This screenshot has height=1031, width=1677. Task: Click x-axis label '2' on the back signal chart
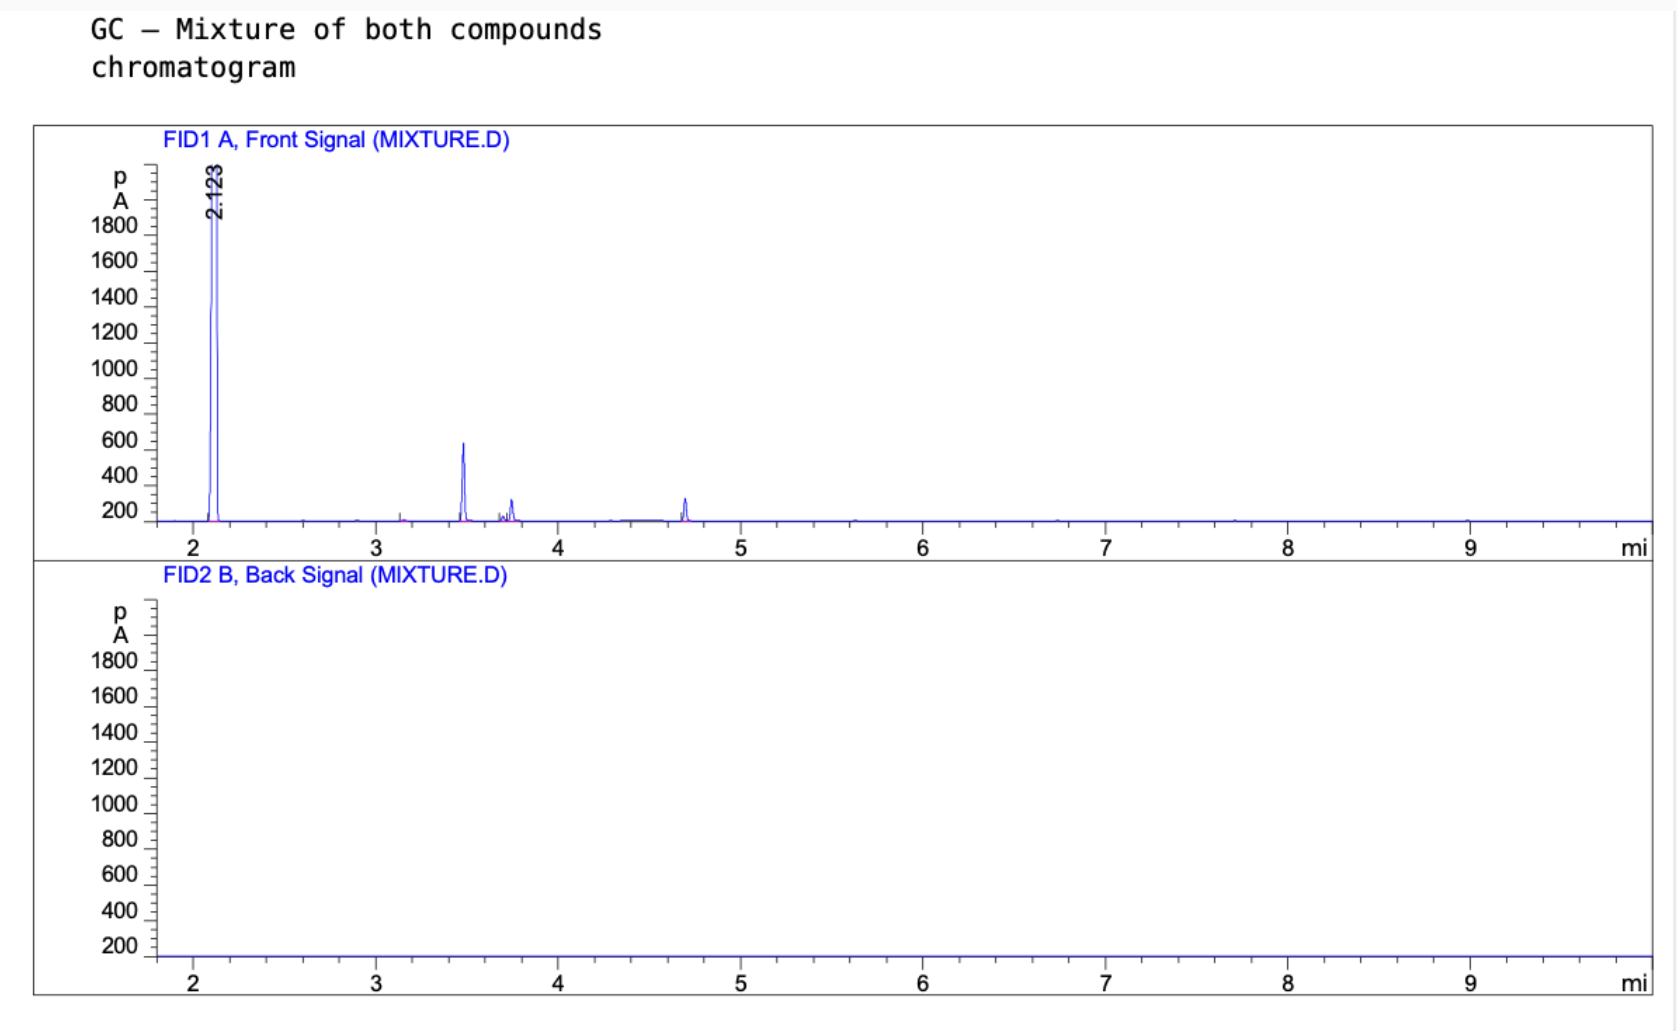tap(193, 983)
